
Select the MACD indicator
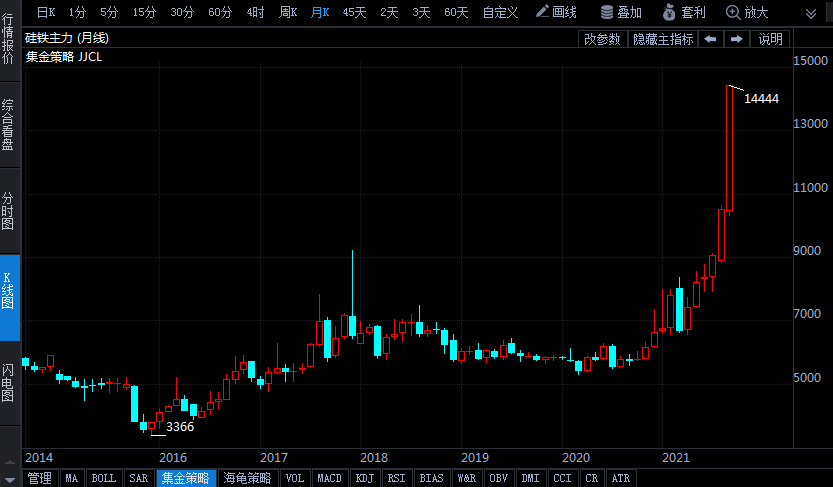329,478
